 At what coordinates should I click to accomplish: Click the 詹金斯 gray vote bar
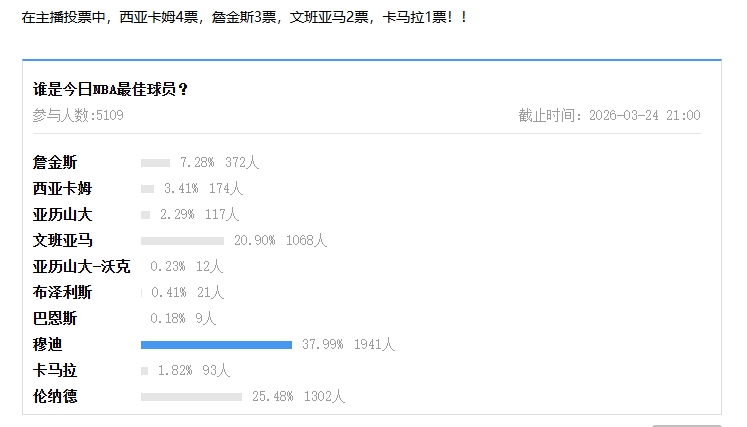coord(155,162)
